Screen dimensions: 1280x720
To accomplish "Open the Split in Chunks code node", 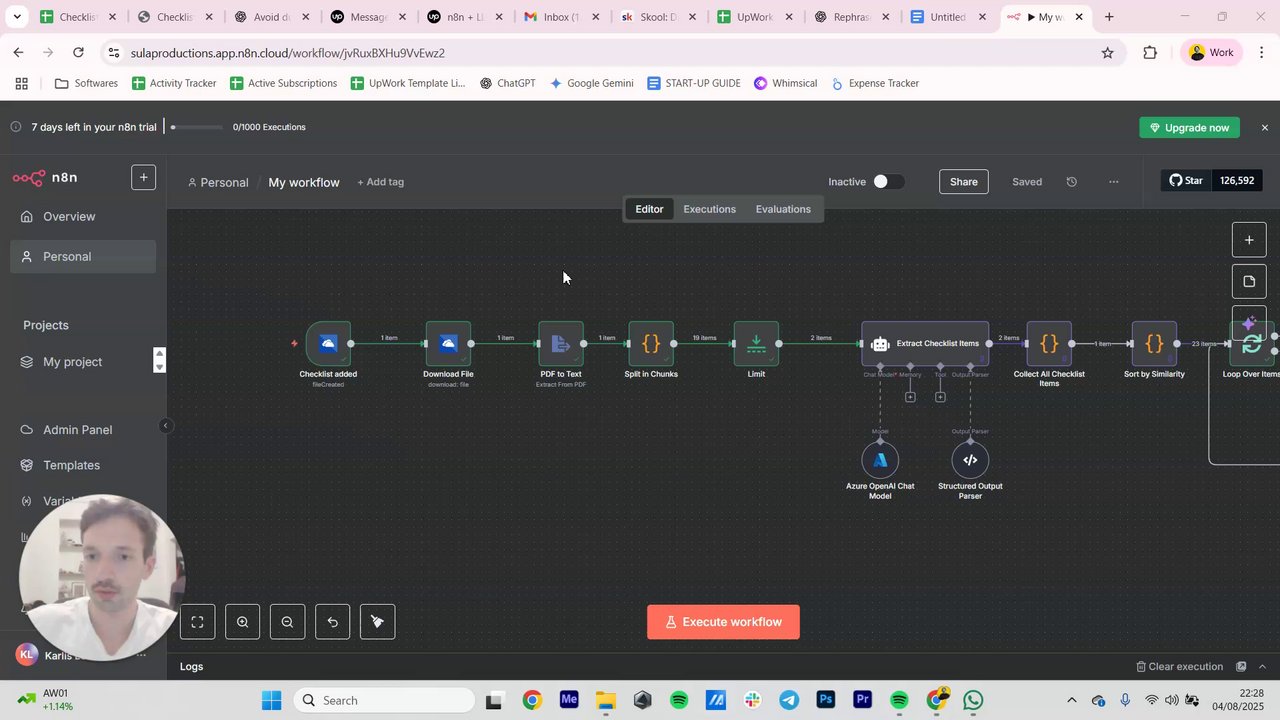I will (x=651, y=344).
